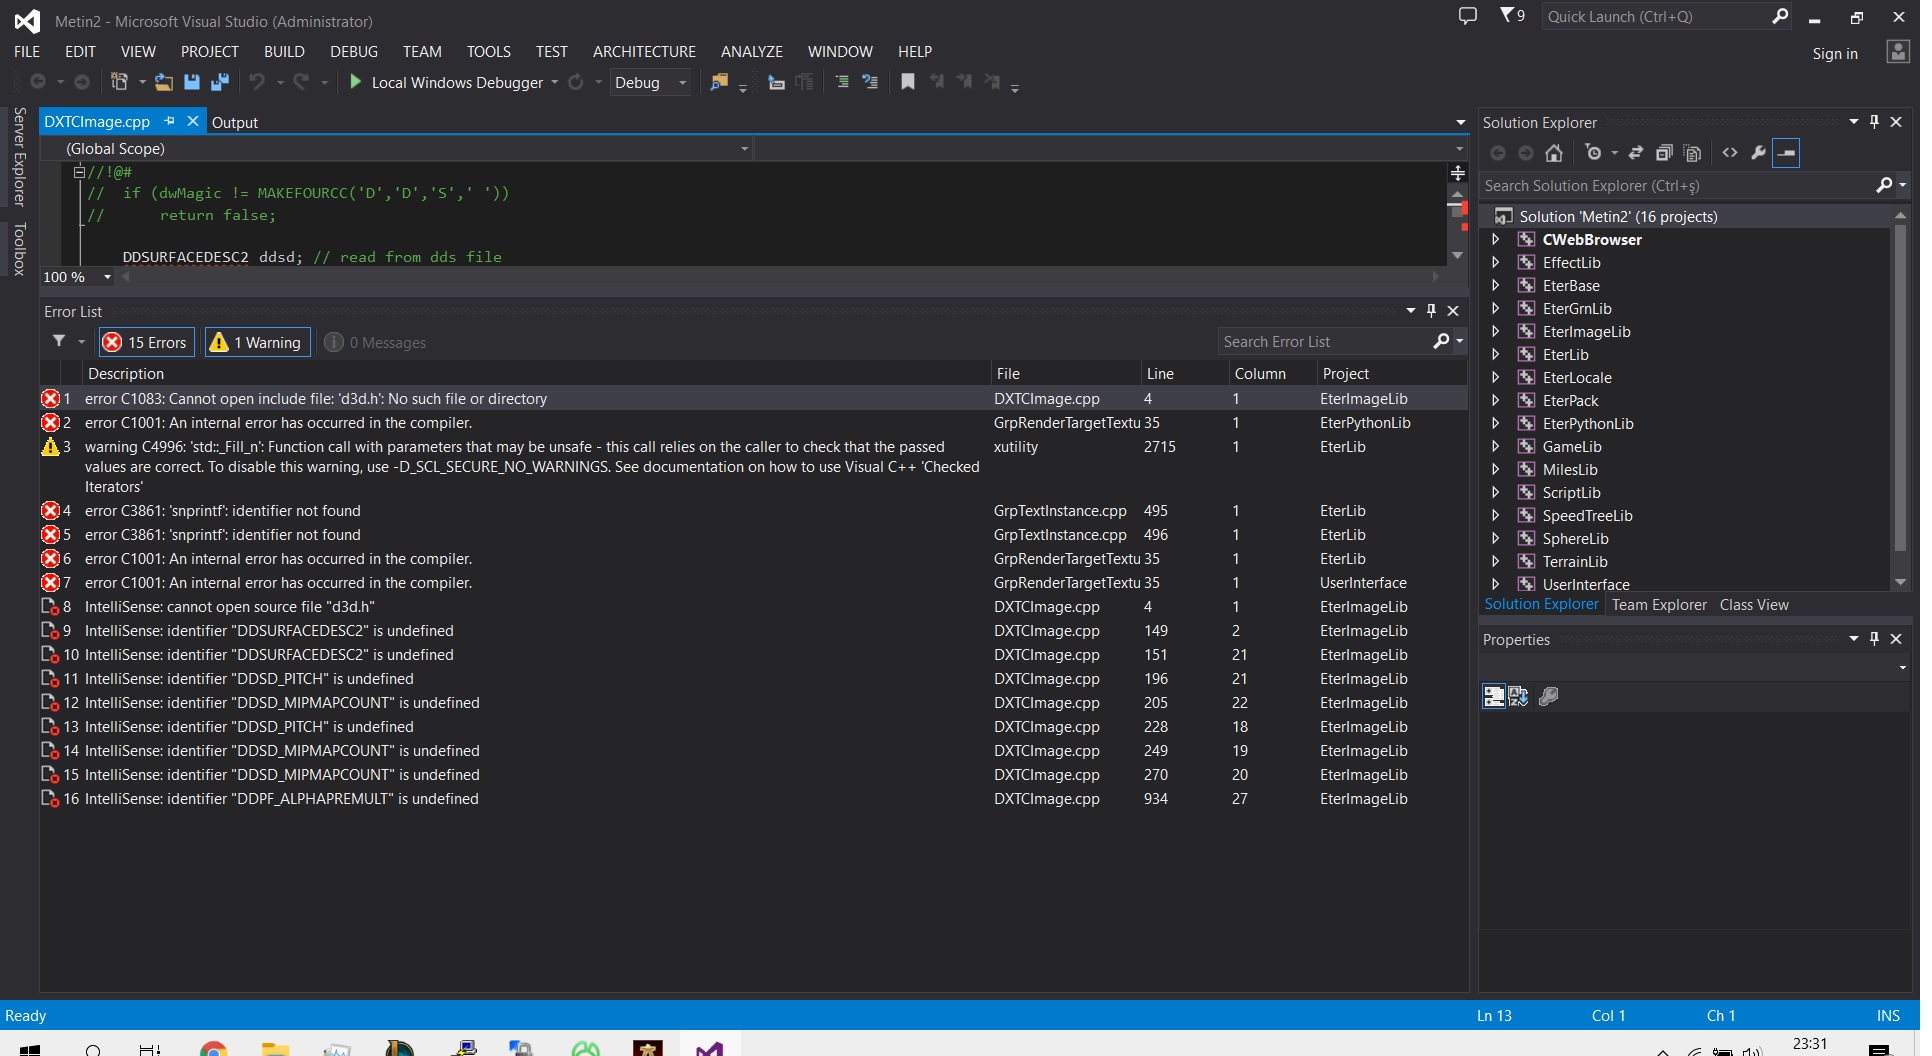Open the ARCHITECTURE menu

[x=644, y=51]
